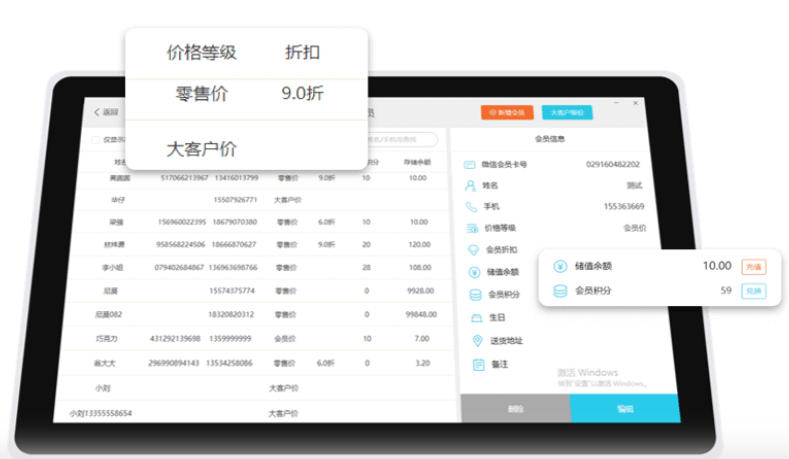Click the card number 029160482202 value
The width and height of the screenshot is (789, 459).
coord(613,165)
